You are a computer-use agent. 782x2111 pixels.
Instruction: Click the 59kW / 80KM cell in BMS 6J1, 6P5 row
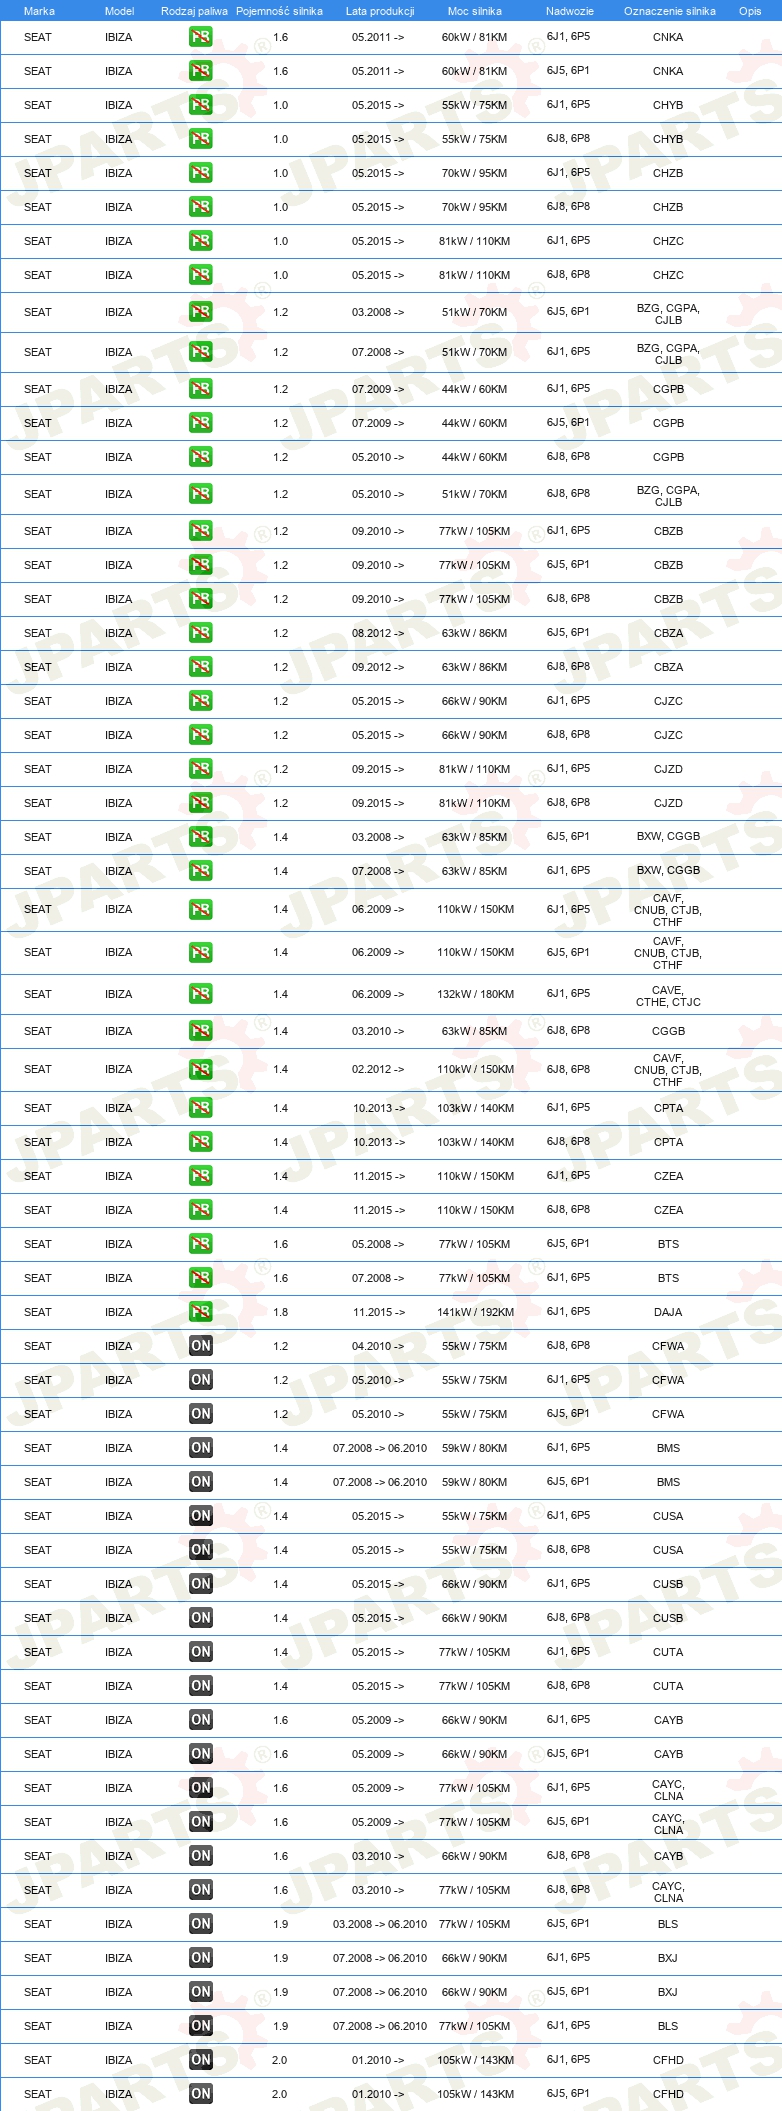point(475,1448)
